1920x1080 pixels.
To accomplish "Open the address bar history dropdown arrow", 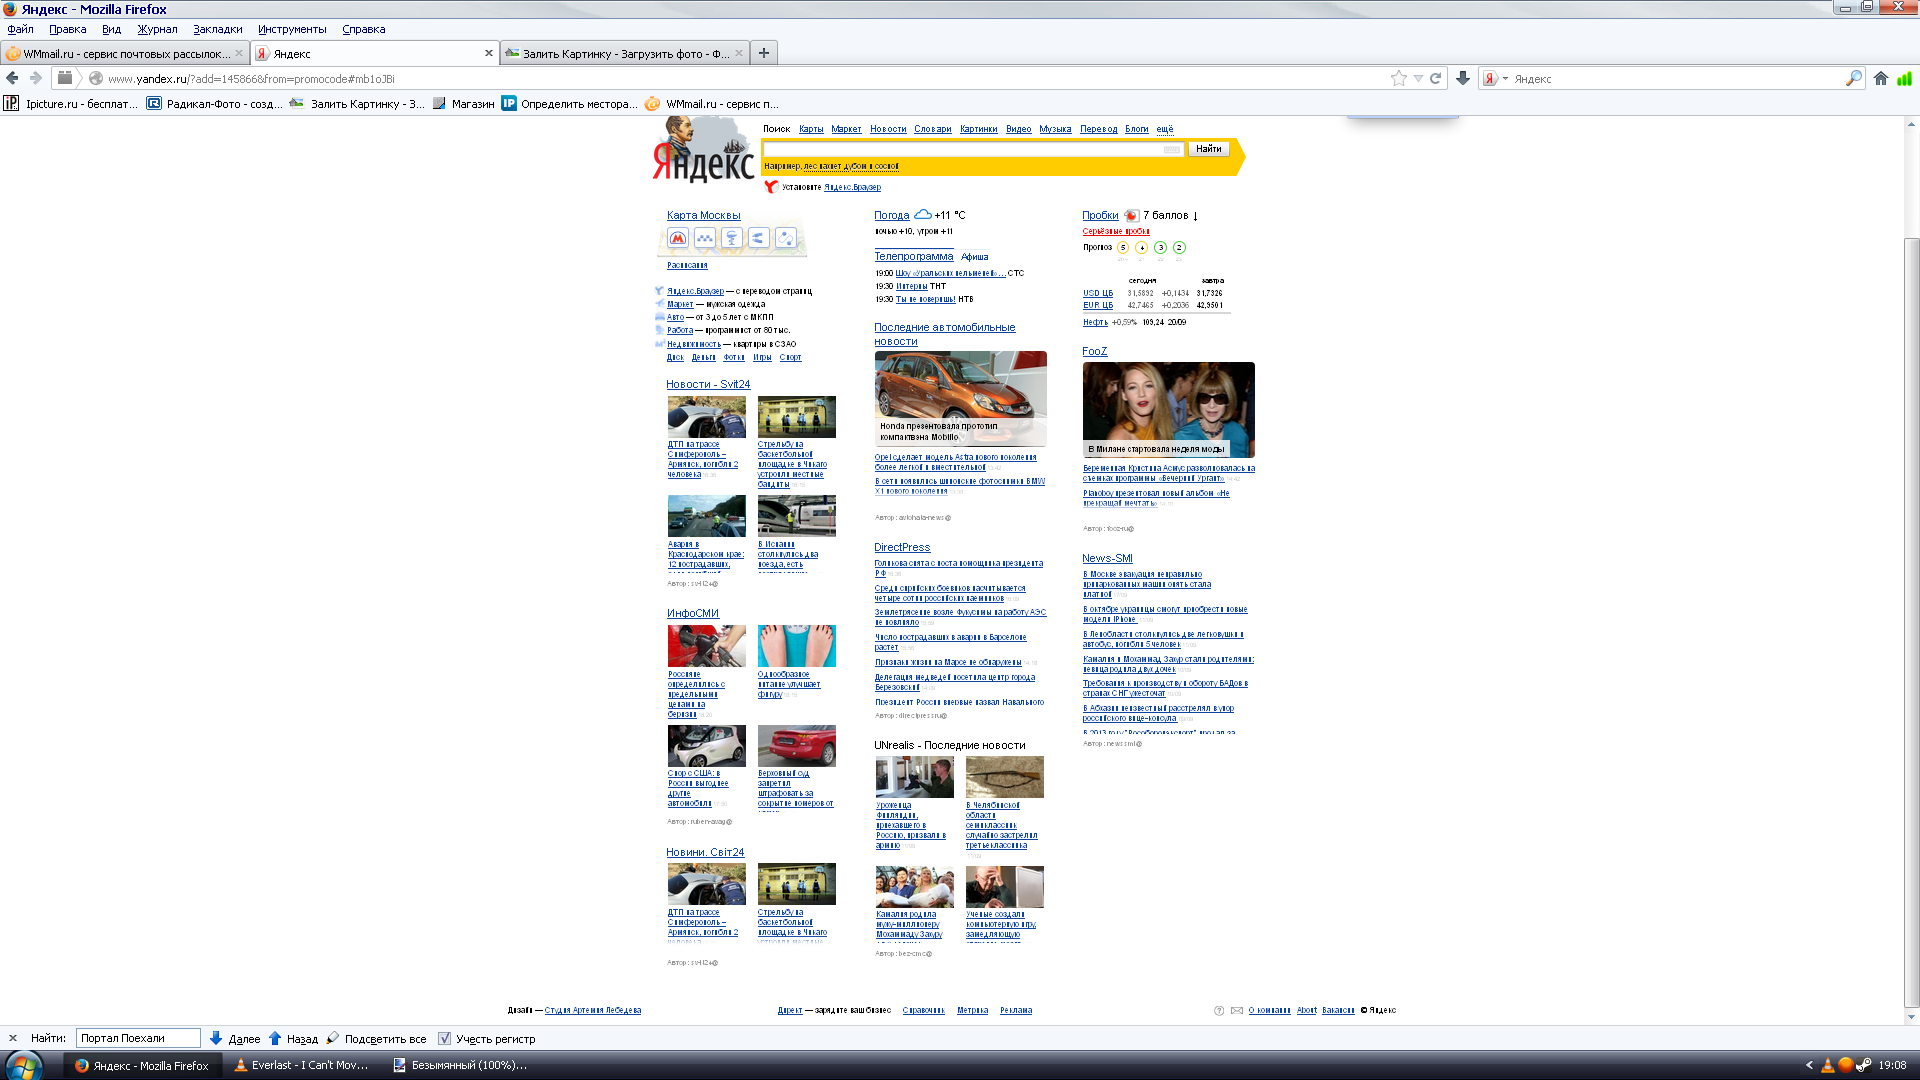I will tap(1418, 78).
